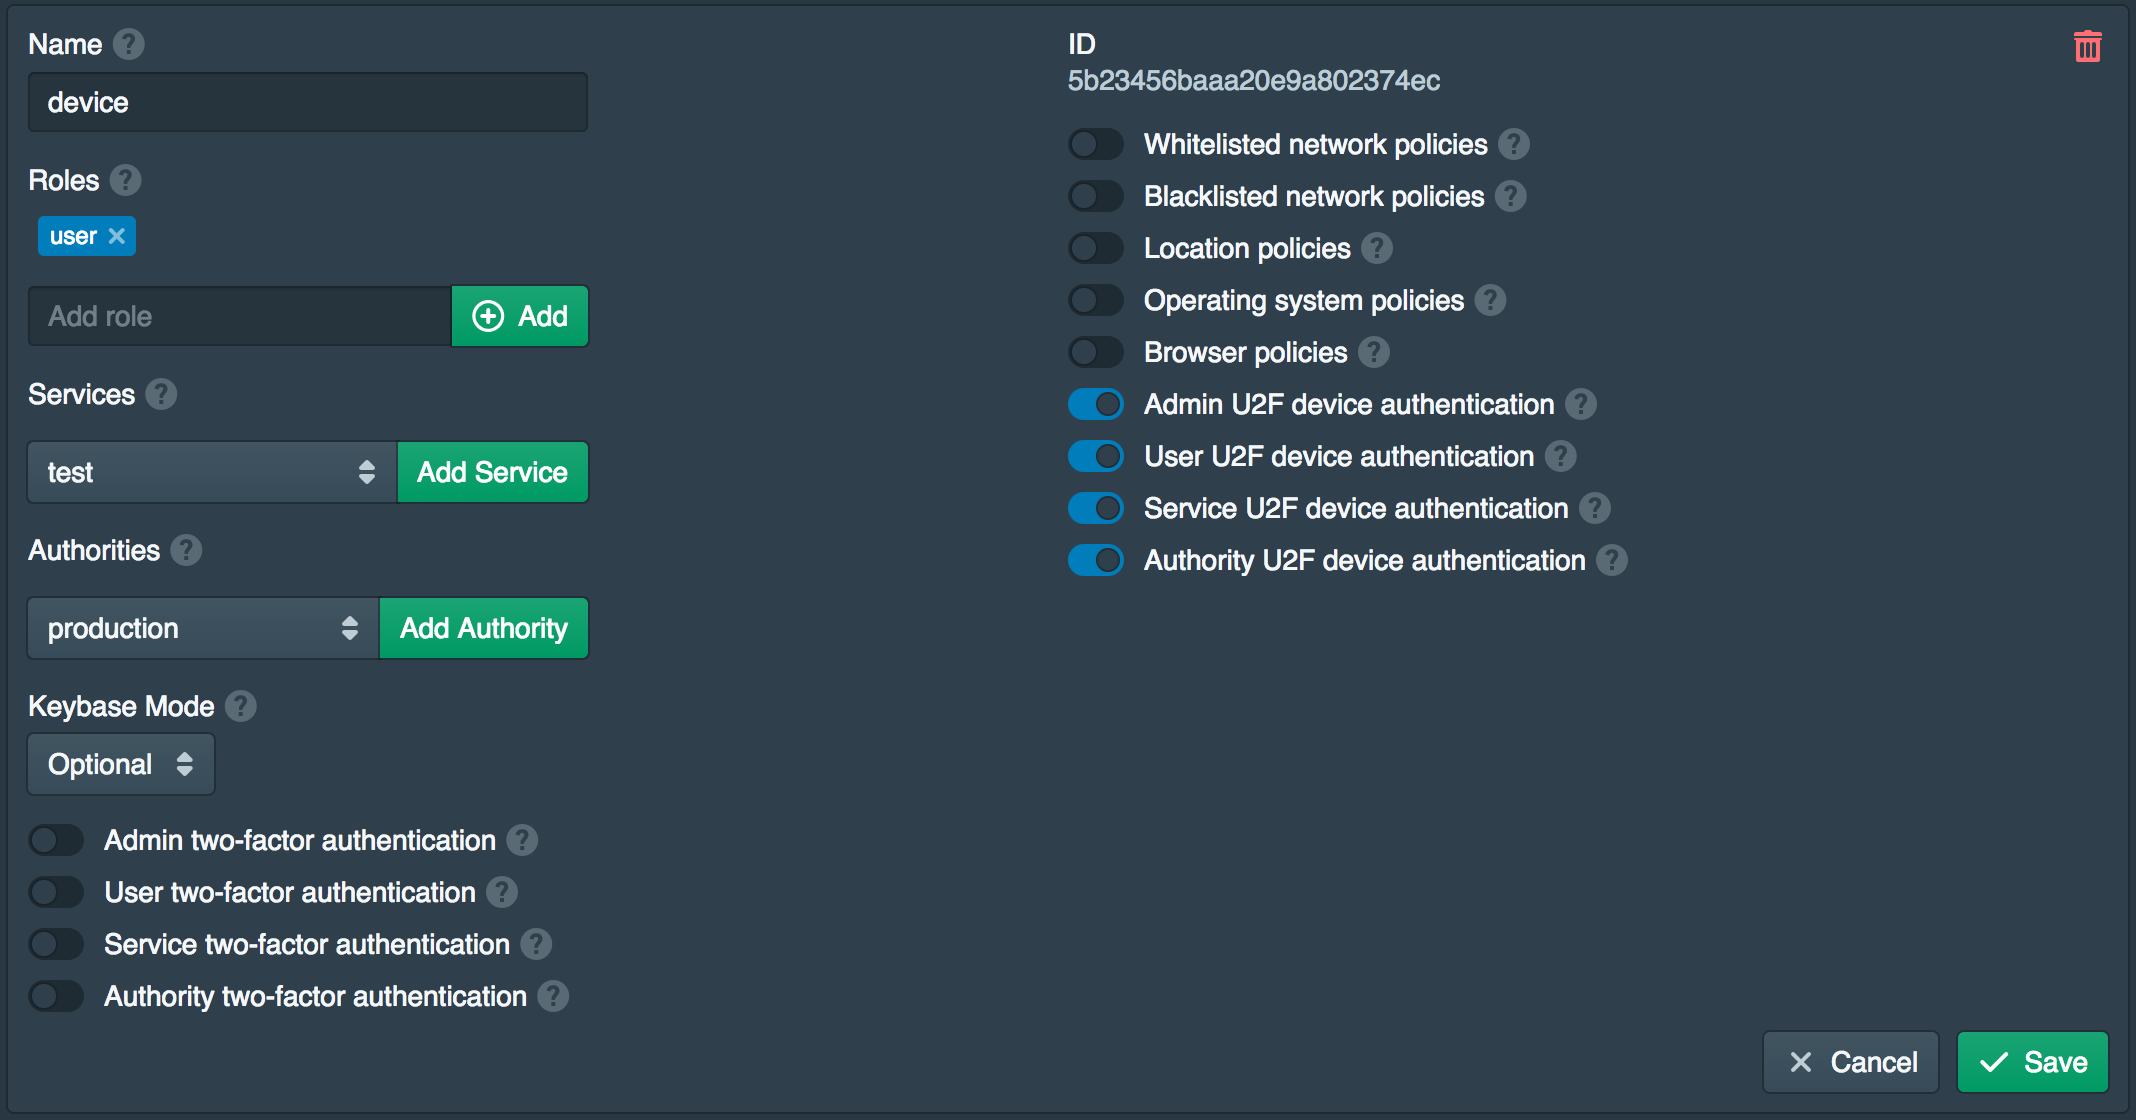Toggle Location policies switch
Image resolution: width=2136 pixels, height=1120 pixels.
(1096, 248)
